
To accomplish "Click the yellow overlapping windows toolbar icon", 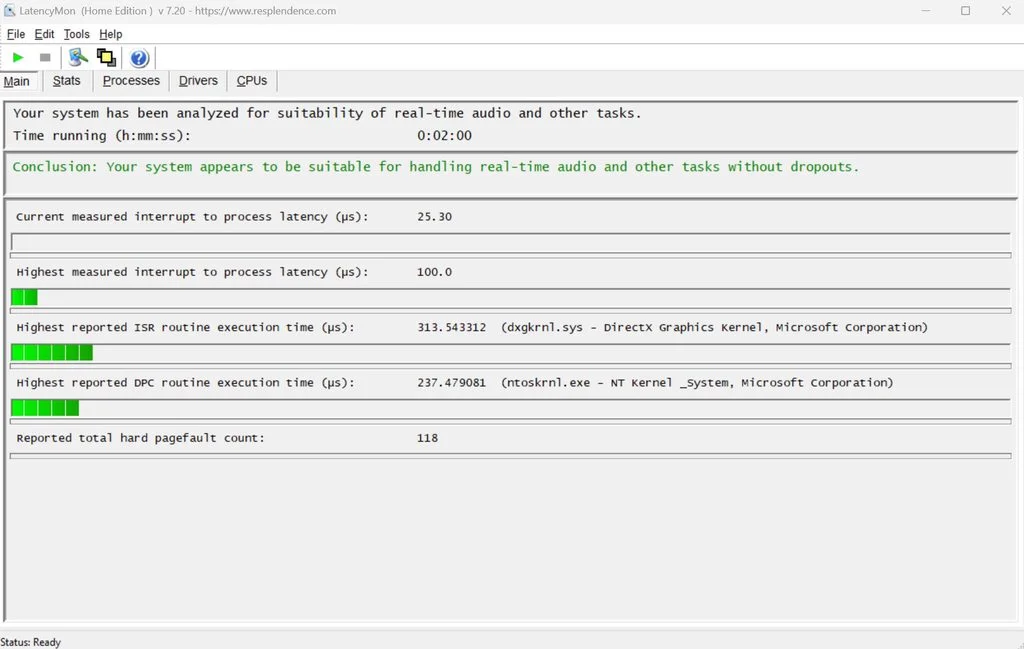I will pos(106,57).
